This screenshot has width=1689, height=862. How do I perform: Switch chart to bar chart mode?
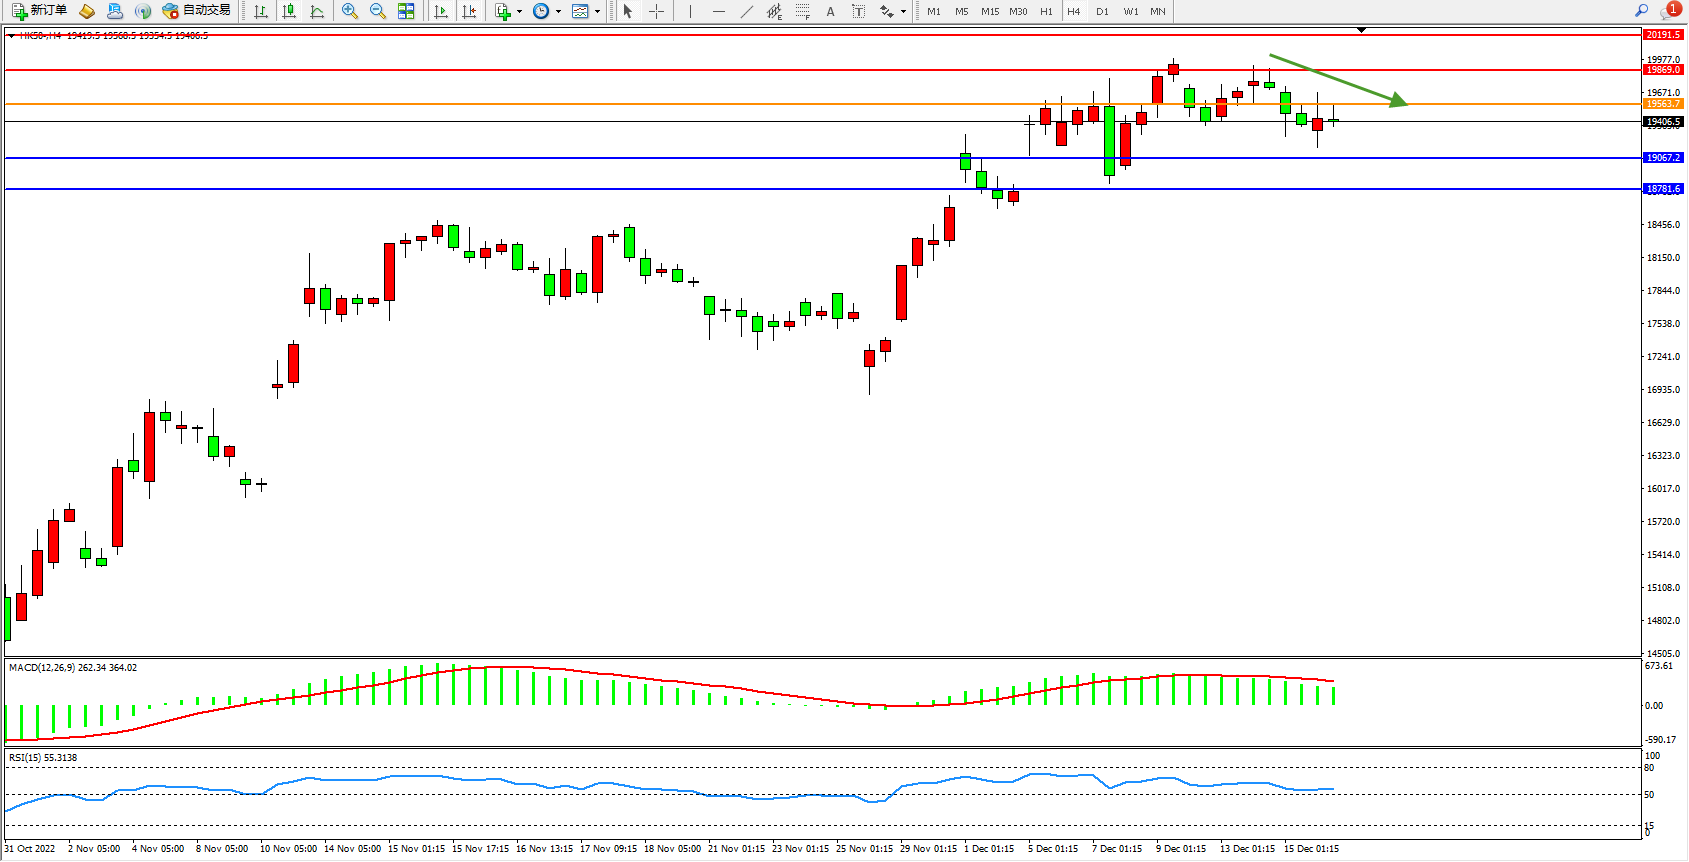pos(261,11)
